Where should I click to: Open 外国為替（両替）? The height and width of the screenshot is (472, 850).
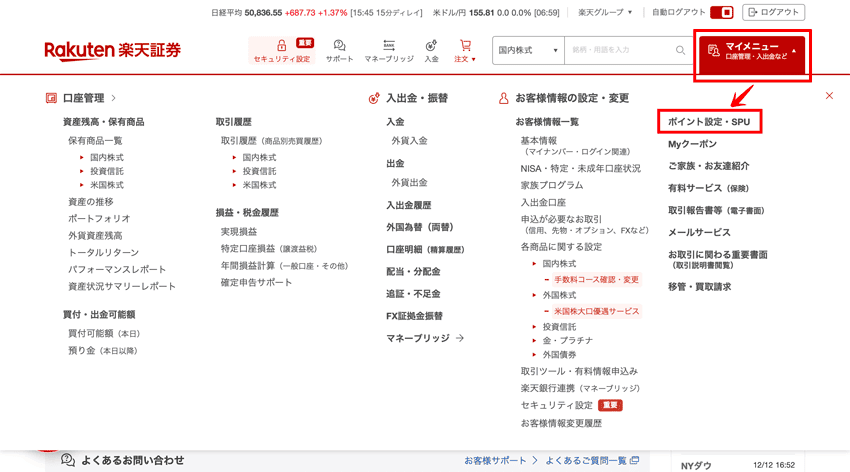point(420,228)
